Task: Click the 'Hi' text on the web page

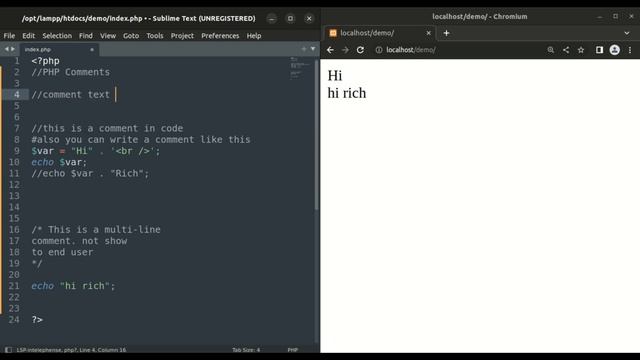Action: coord(335,76)
